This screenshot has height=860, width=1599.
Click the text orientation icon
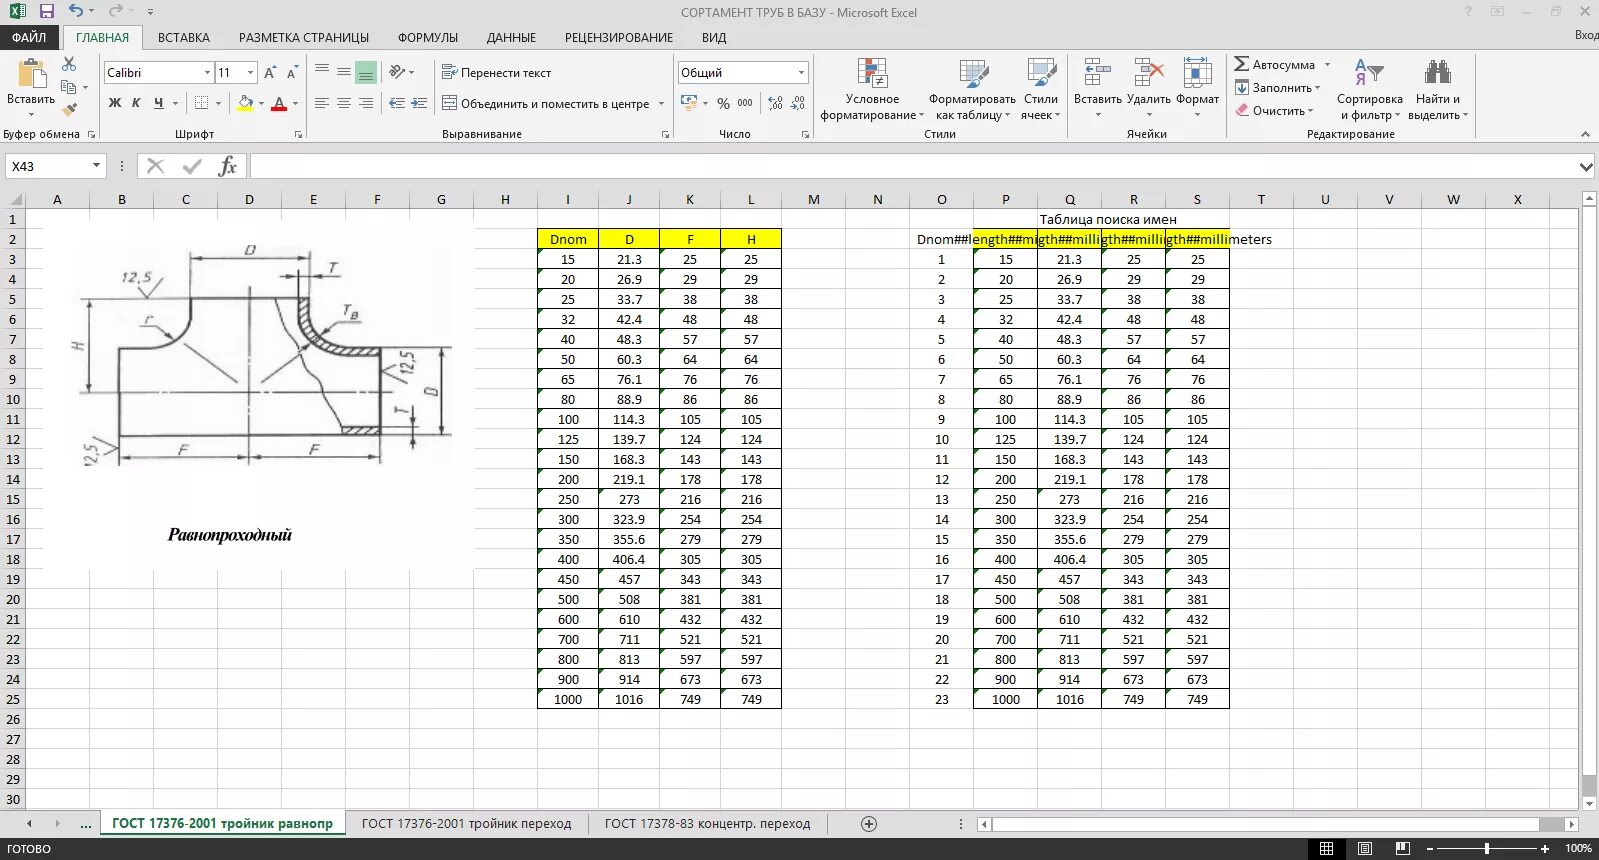pos(397,72)
